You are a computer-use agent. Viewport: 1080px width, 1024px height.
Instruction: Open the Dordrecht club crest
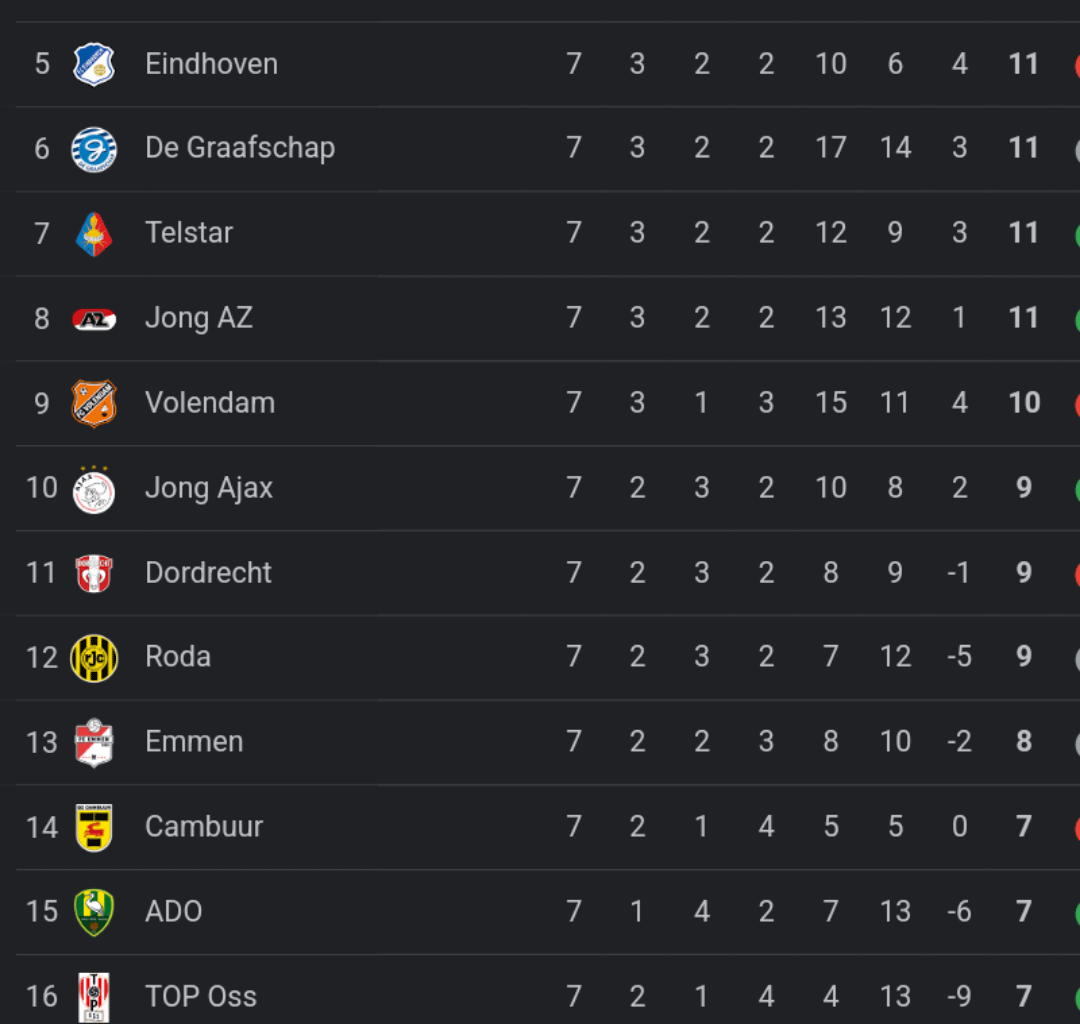pos(94,574)
